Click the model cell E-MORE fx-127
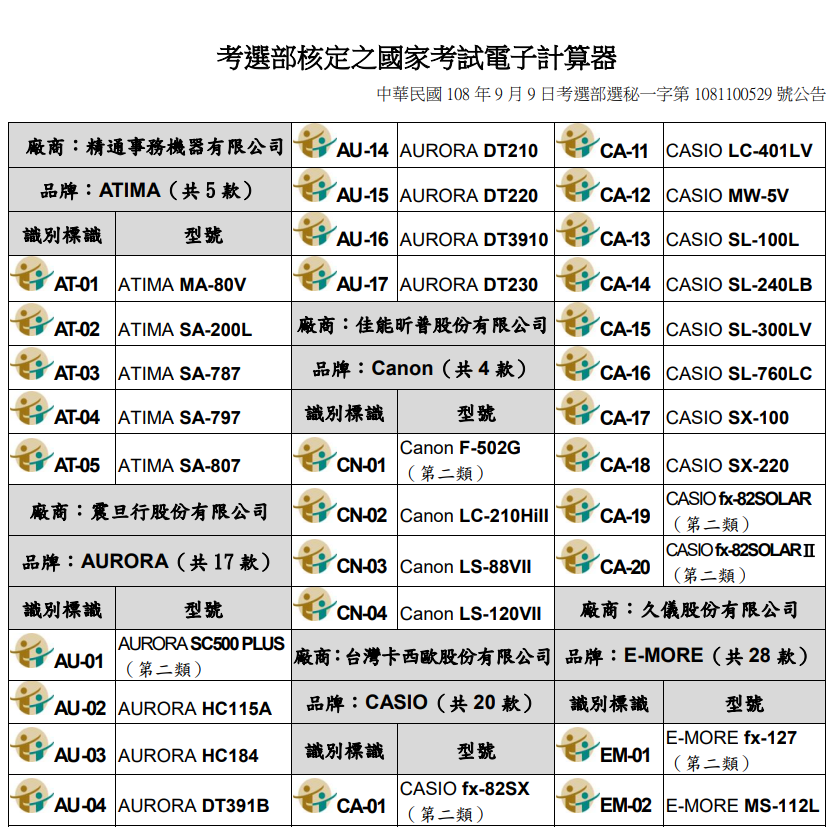Screen dimensions: 836x827 tap(744, 749)
